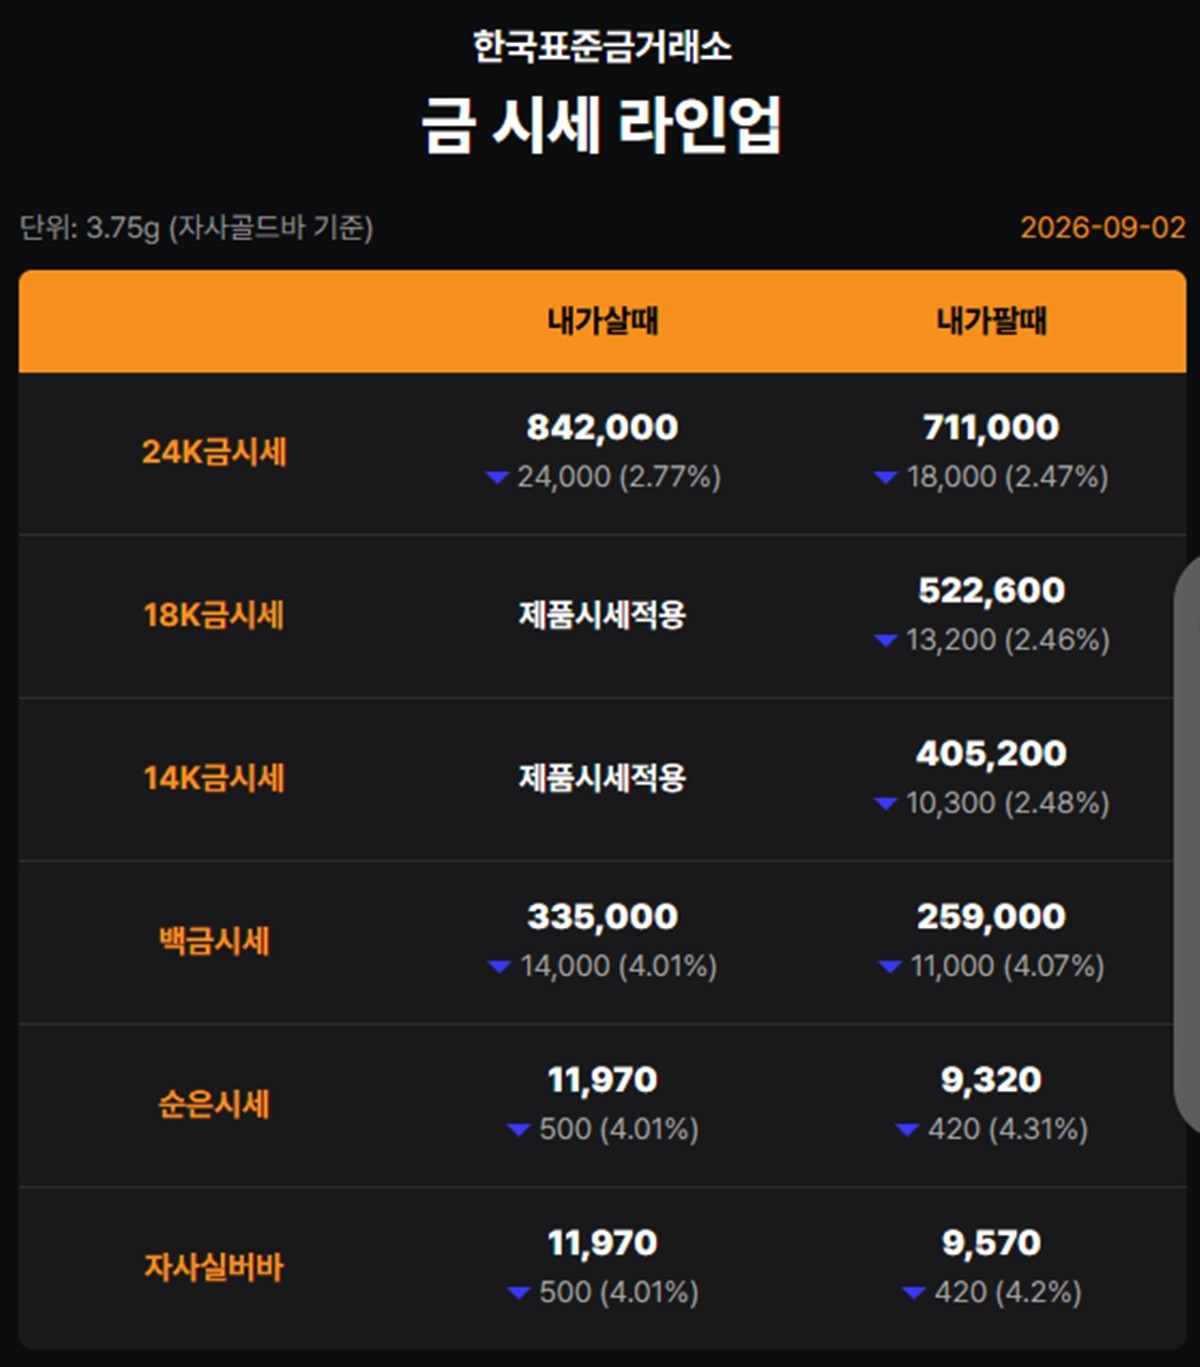Click 제품시세적용 in the 14K row
Viewport: 1200px width, 1367px height.
coord(602,778)
